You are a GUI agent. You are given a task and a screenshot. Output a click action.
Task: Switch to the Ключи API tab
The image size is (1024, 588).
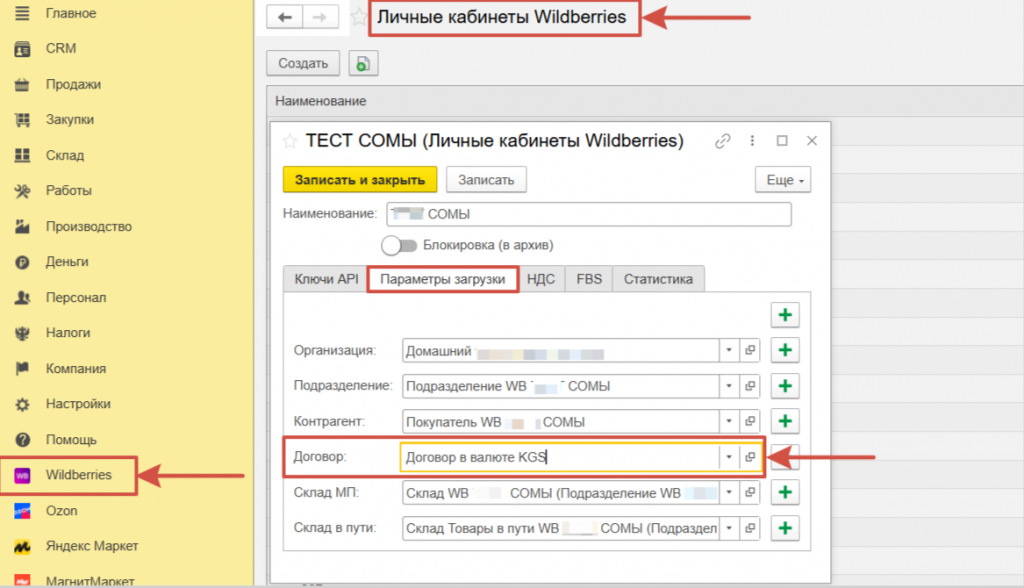(325, 279)
